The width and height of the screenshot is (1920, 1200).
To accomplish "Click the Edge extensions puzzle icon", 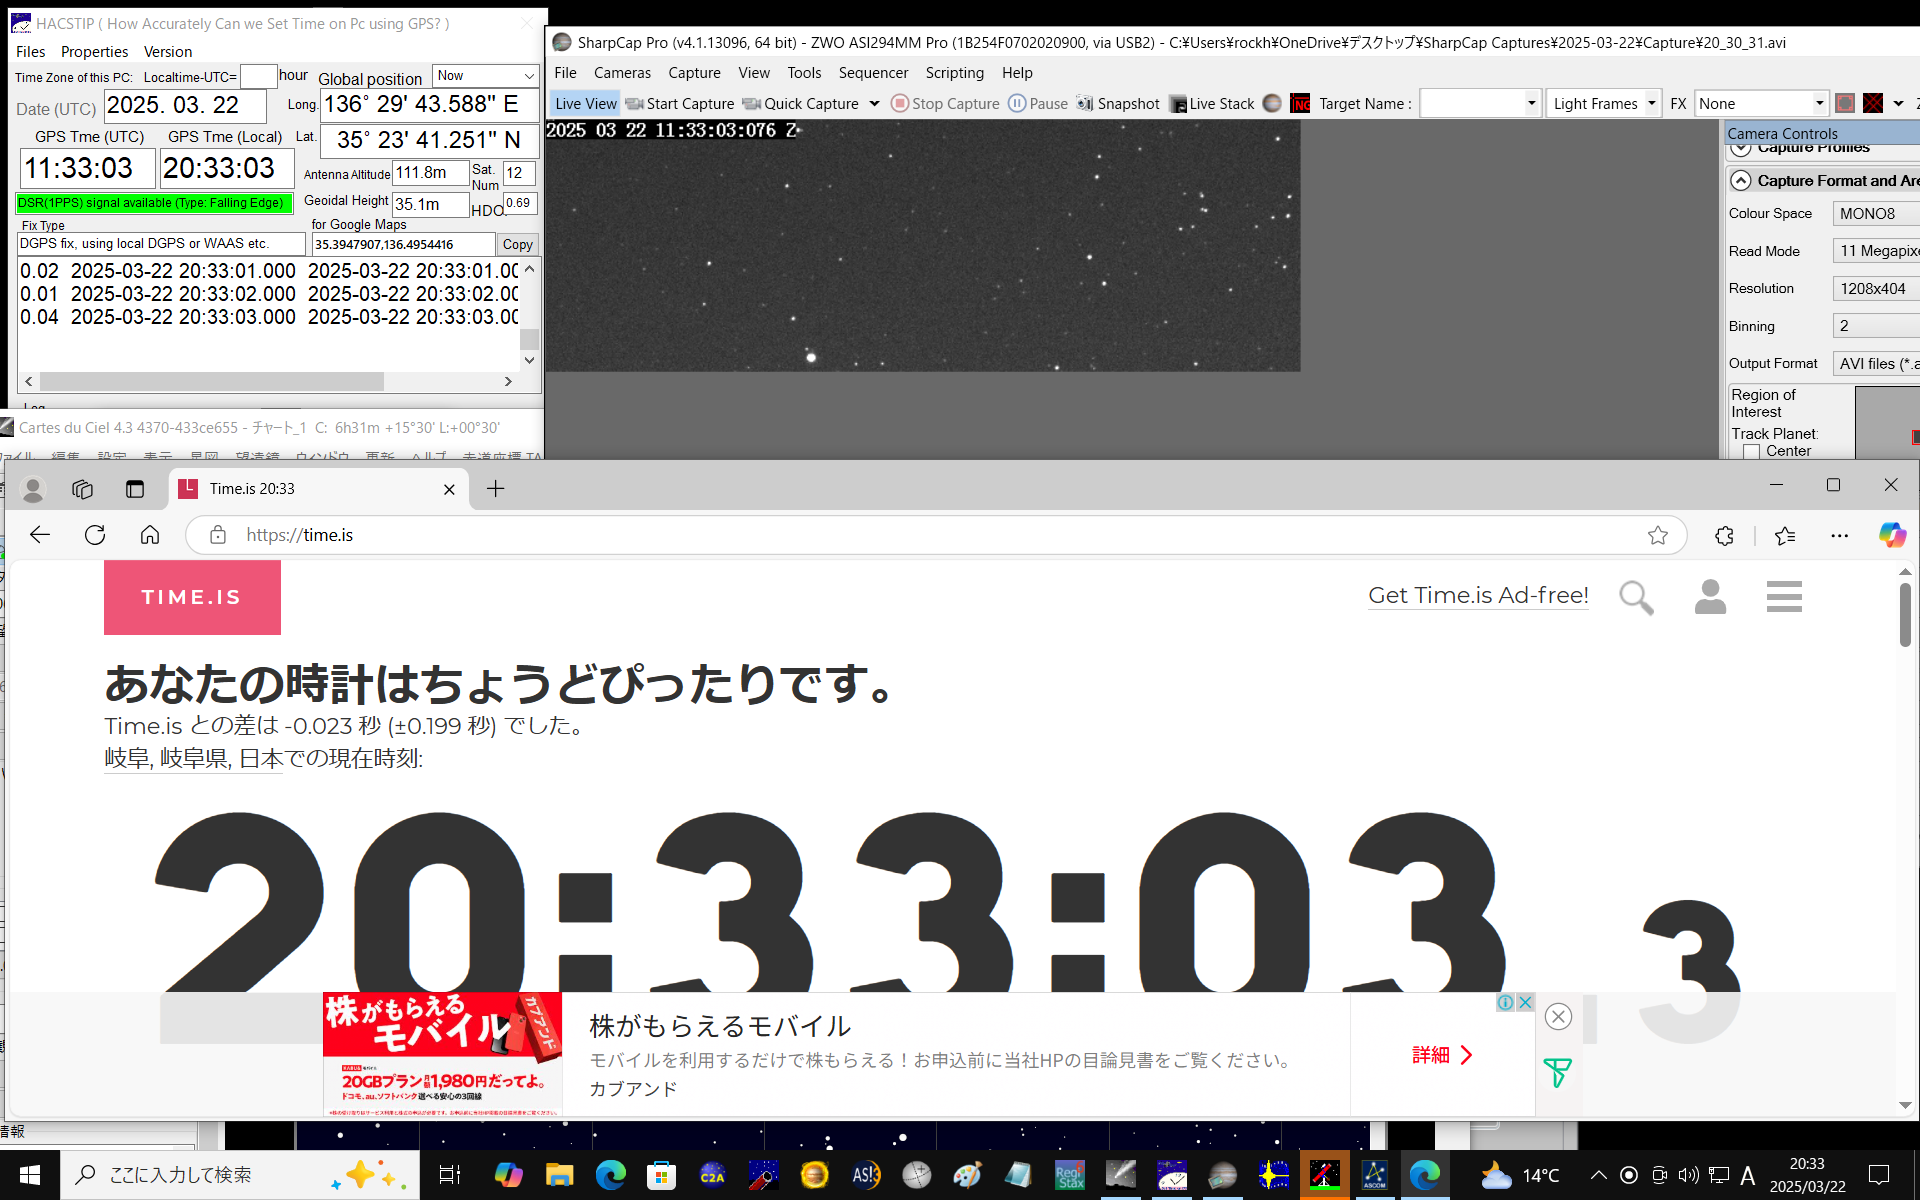I will [x=1724, y=536].
